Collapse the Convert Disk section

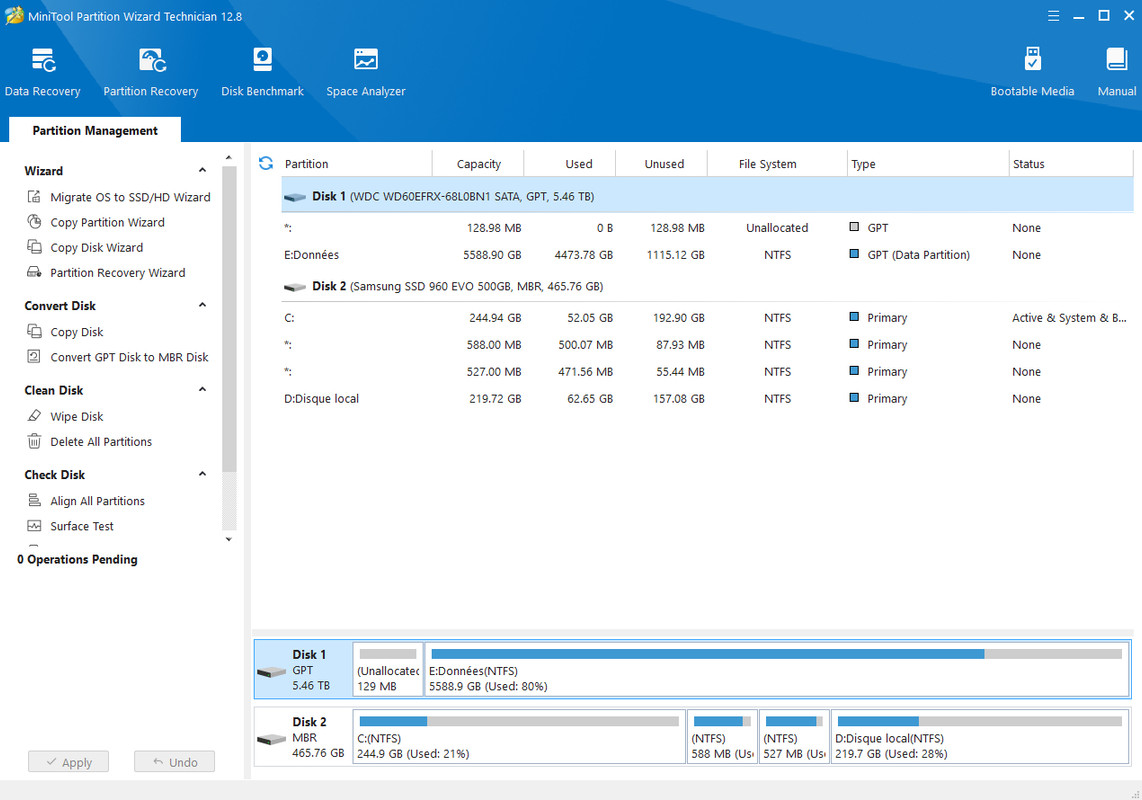[202, 305]
